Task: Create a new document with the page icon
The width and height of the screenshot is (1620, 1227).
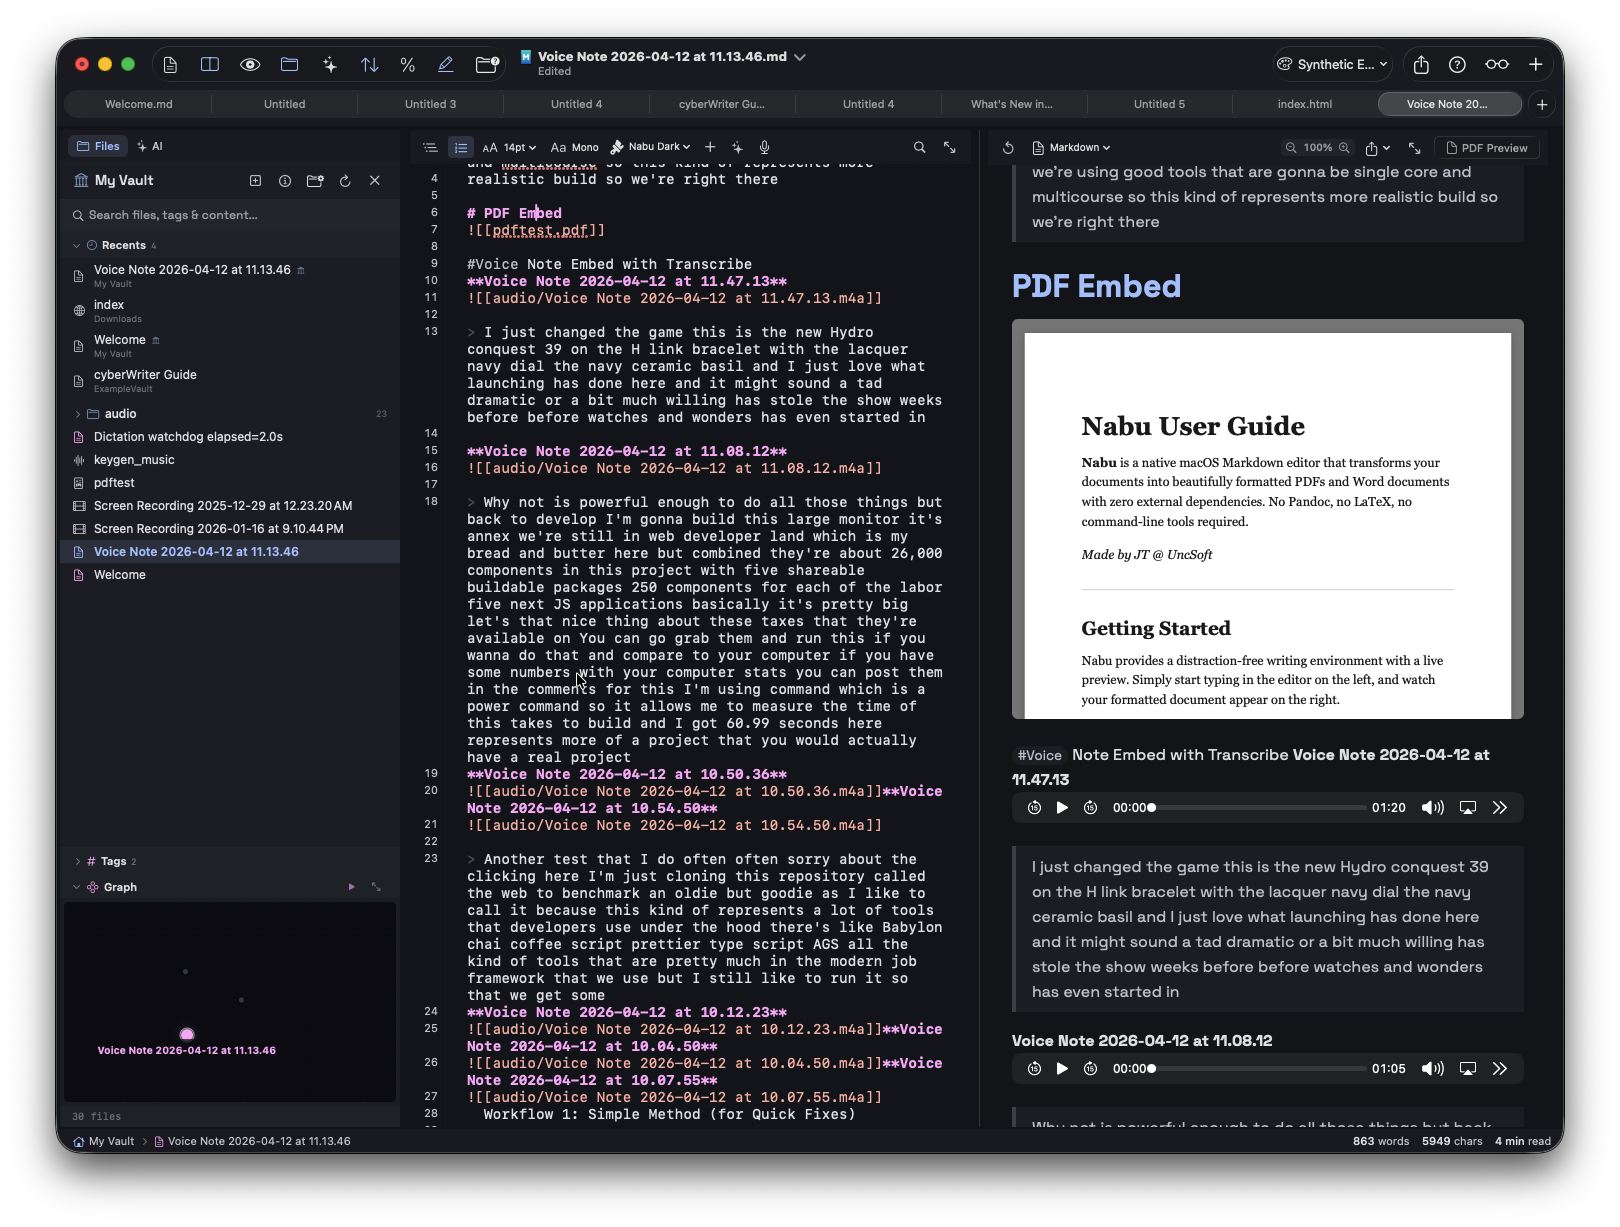Action: pos(170,64)
